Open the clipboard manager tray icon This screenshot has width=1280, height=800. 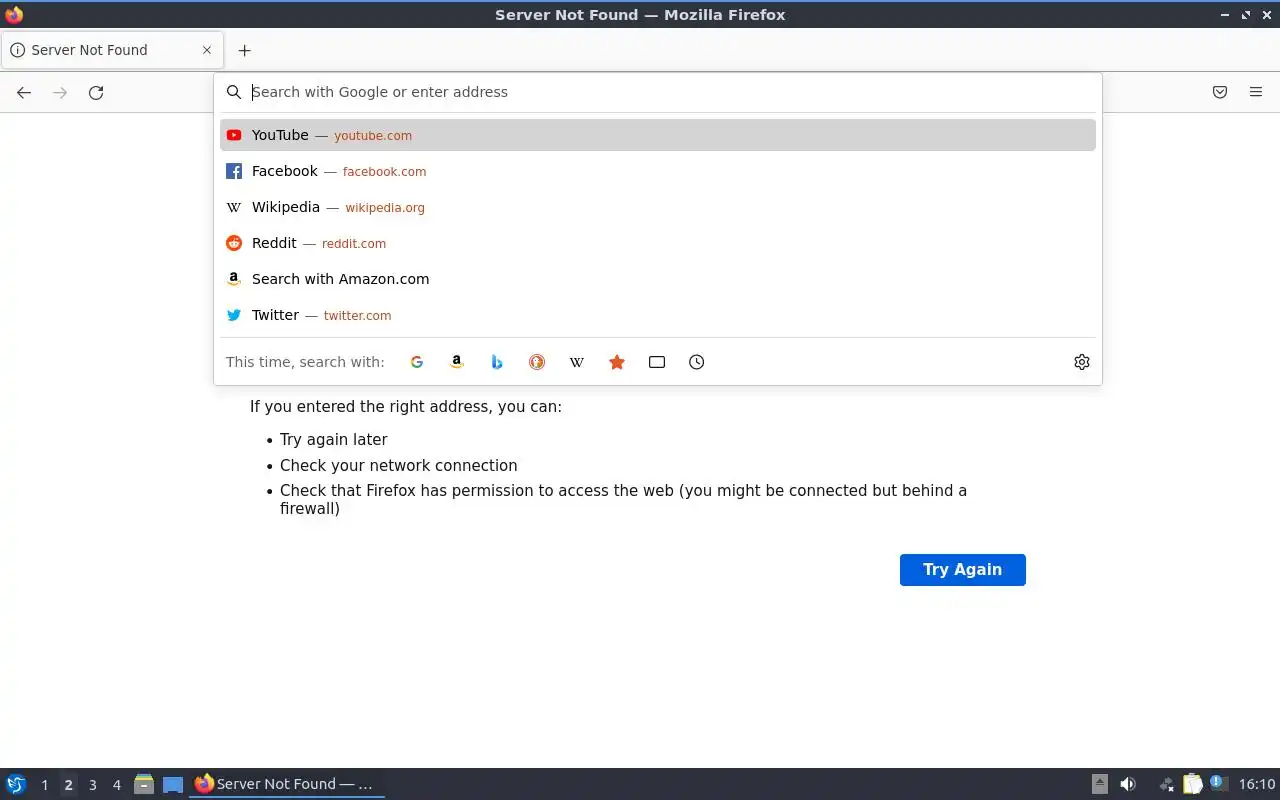pyautogui.click(x=1193, y=784)
